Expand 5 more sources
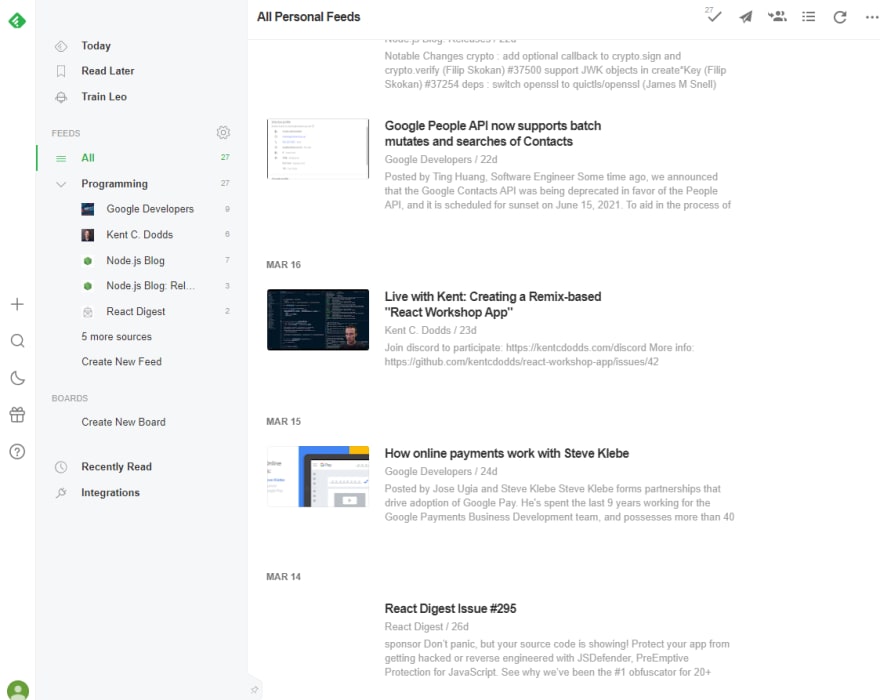This screenshot has width=880, height=700. pyautogui.click(x=116, y=337)
